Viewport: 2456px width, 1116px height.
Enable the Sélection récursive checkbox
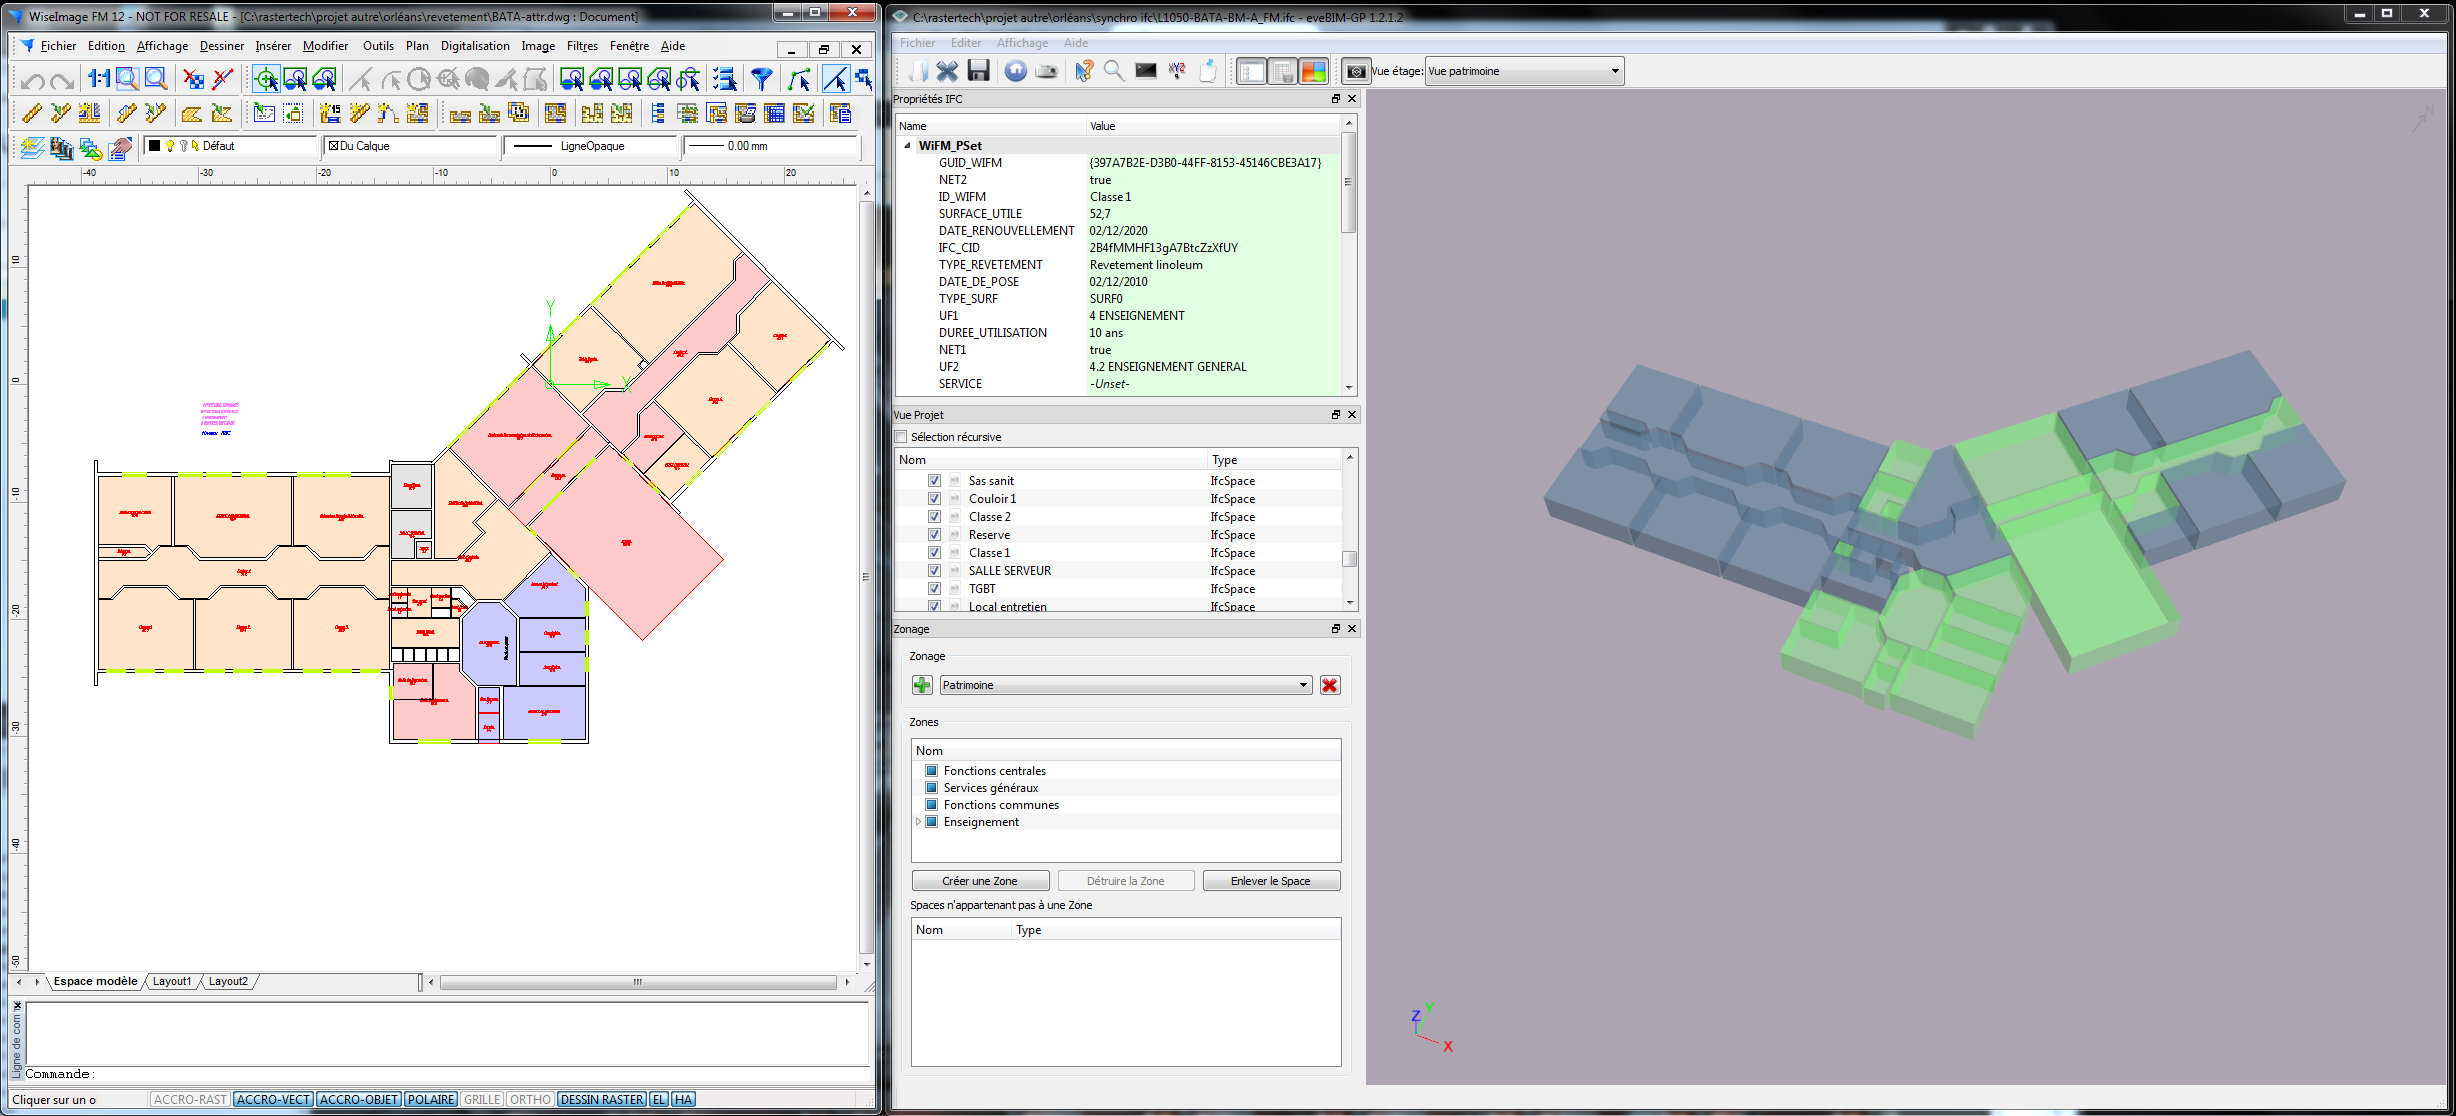pos(901,437)
